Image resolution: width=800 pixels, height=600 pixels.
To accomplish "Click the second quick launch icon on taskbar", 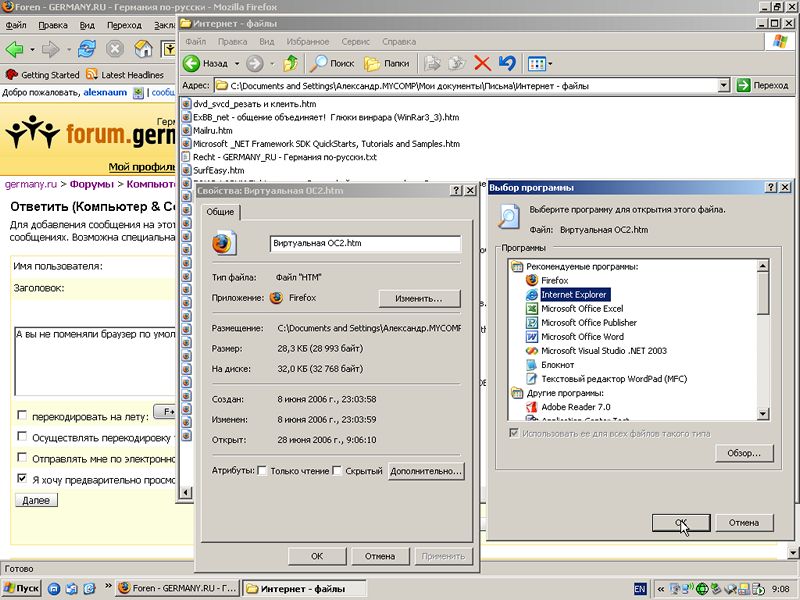I will 71,588.
